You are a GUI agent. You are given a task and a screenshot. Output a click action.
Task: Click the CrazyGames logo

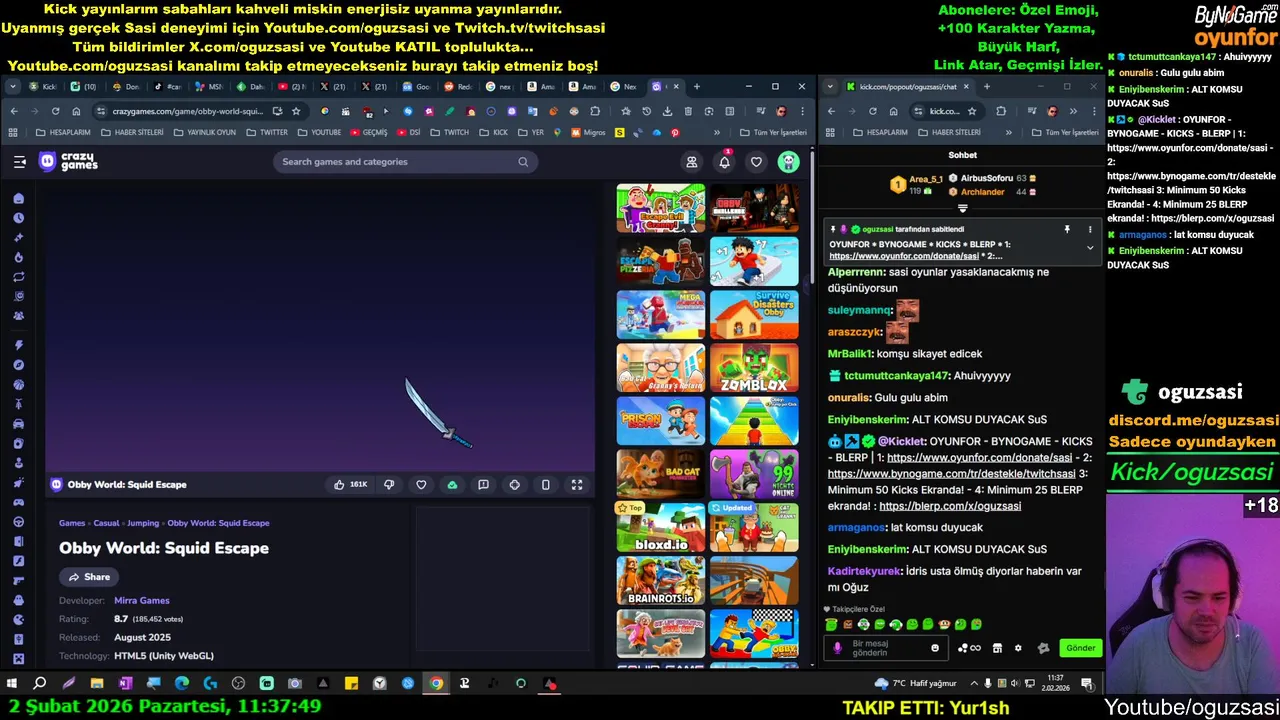click(x=68, y=161)
